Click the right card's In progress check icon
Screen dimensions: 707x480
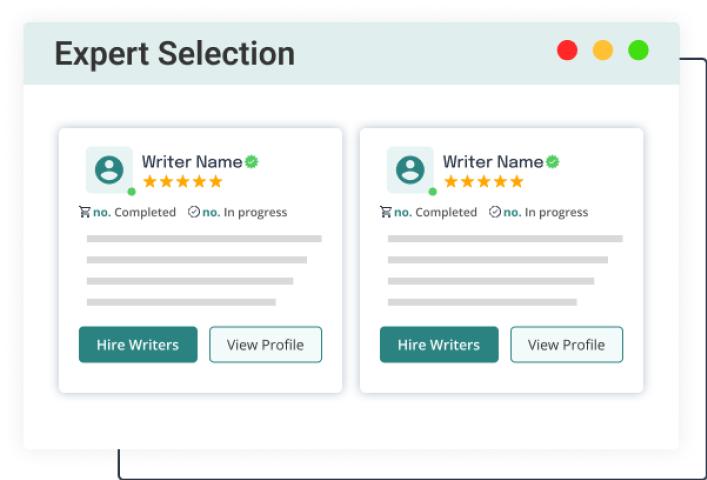pyautogui.click(x=495, y=212)
